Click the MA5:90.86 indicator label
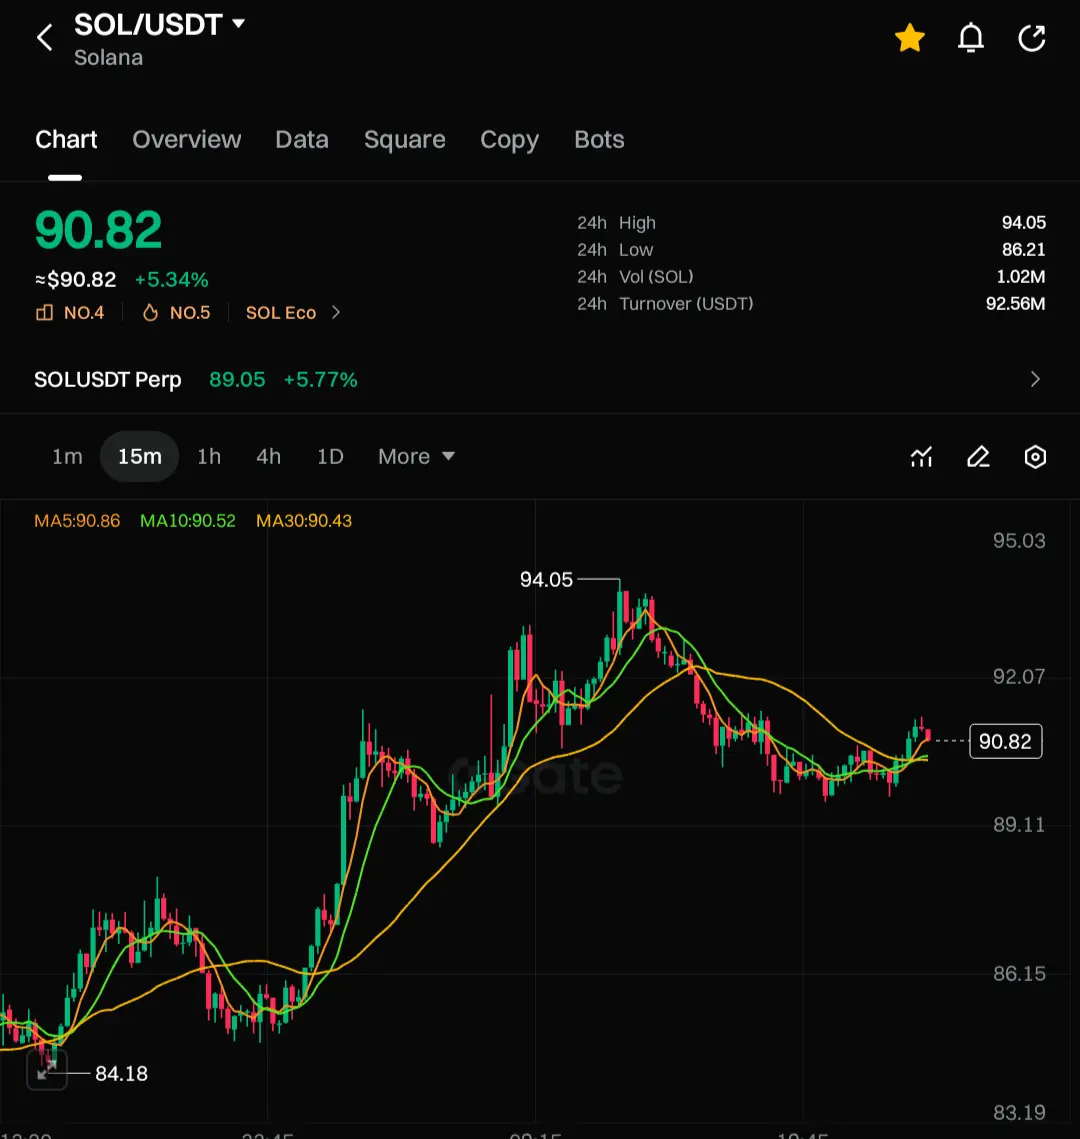This screenshot has width=1080, height=1139. tap(77, 521)
